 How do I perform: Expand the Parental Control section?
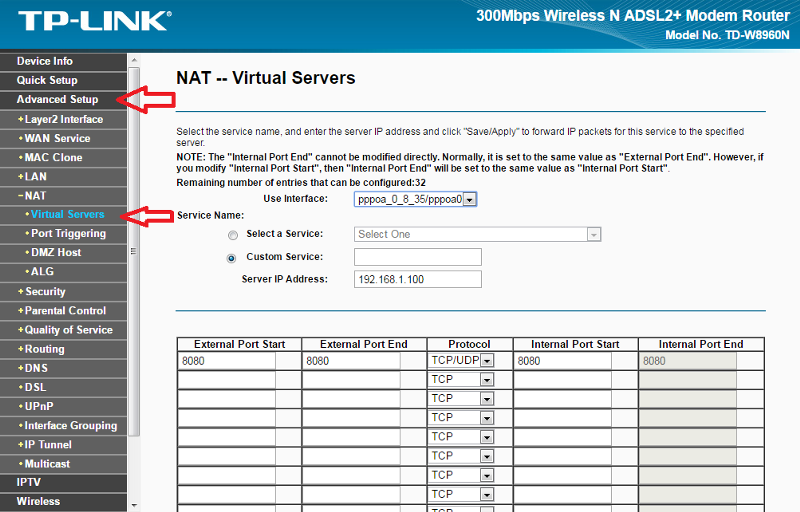[65, 311]
